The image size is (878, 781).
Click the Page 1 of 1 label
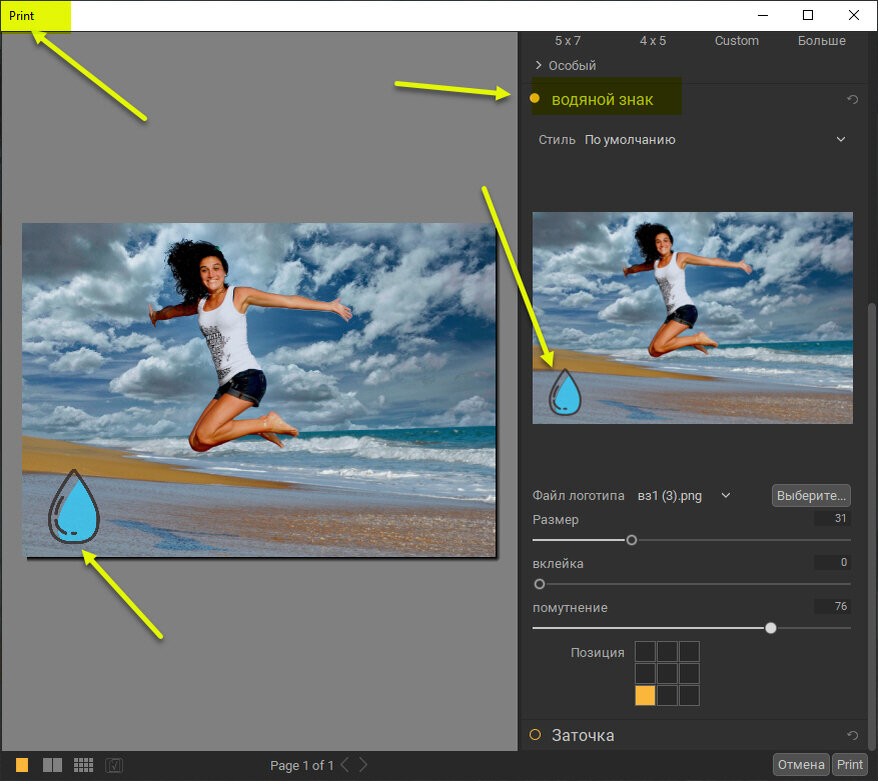tap(301, 765)
